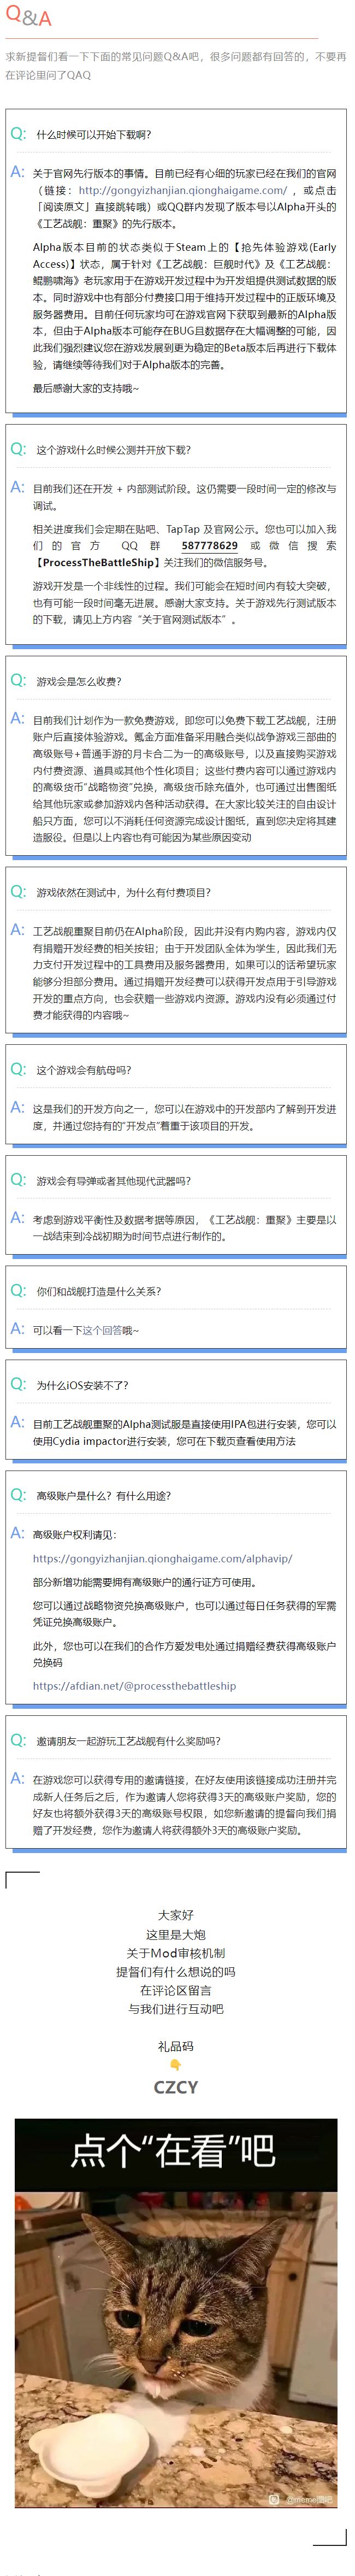Click the Q: icon beside "游戏会是怎么收费?"
The width and height of the screenshot is (355, 2576).
[x=18, y=680]
